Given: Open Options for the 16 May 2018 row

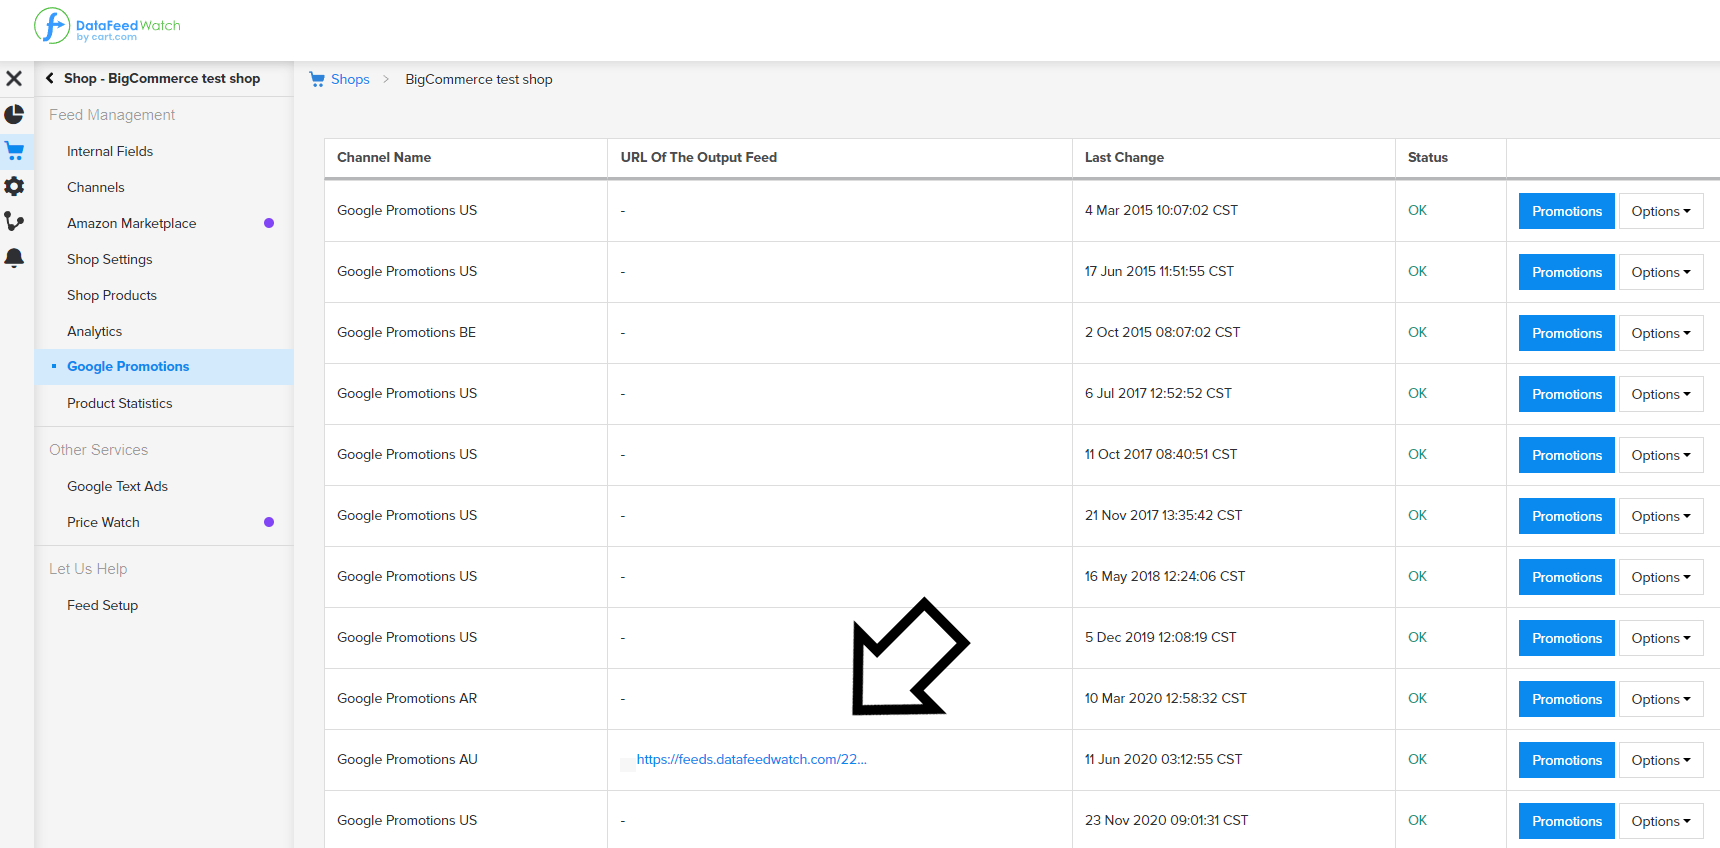Looking at the screenshot, I should click(1661, 577).
